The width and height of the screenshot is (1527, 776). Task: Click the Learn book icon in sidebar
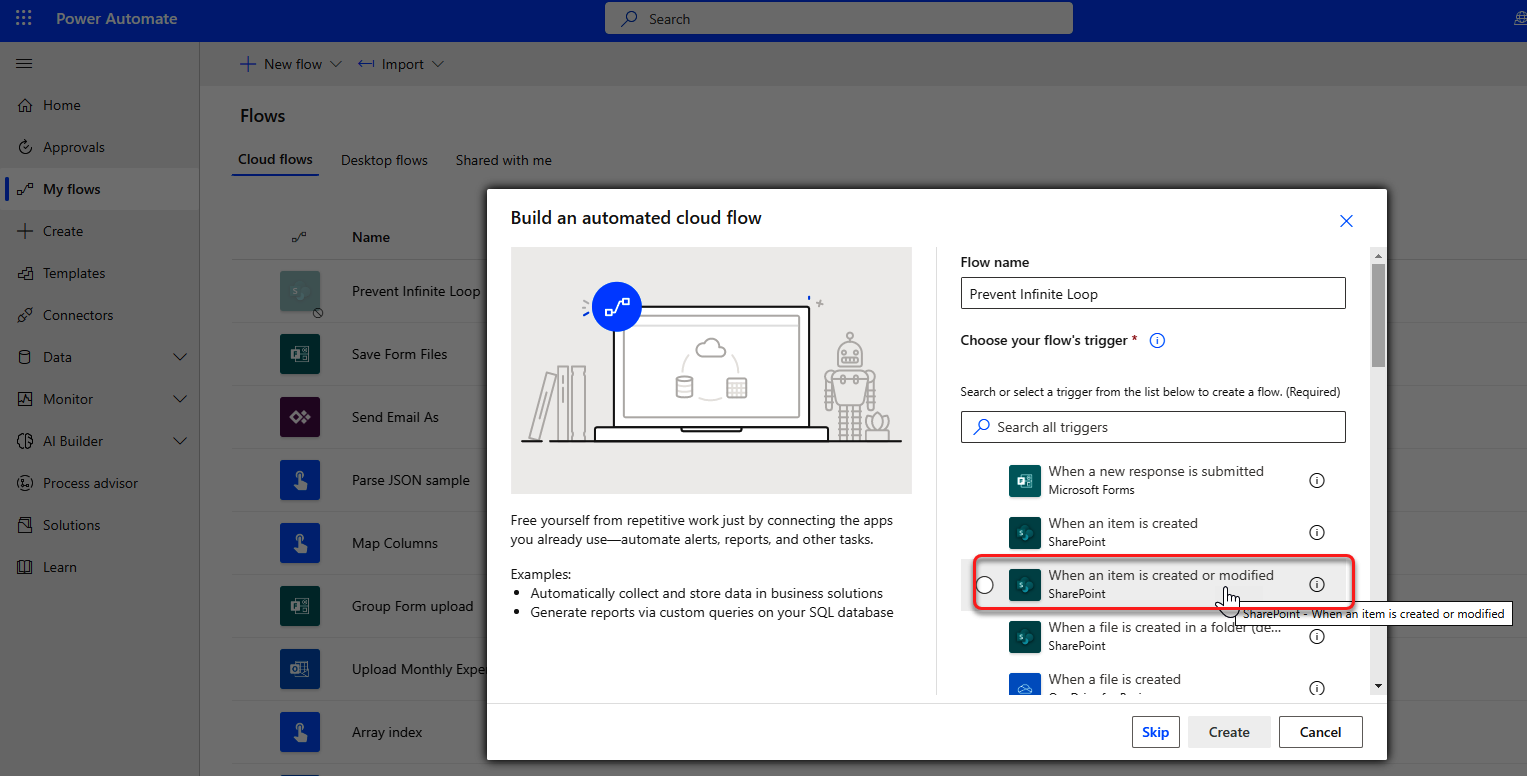[25, 567]
